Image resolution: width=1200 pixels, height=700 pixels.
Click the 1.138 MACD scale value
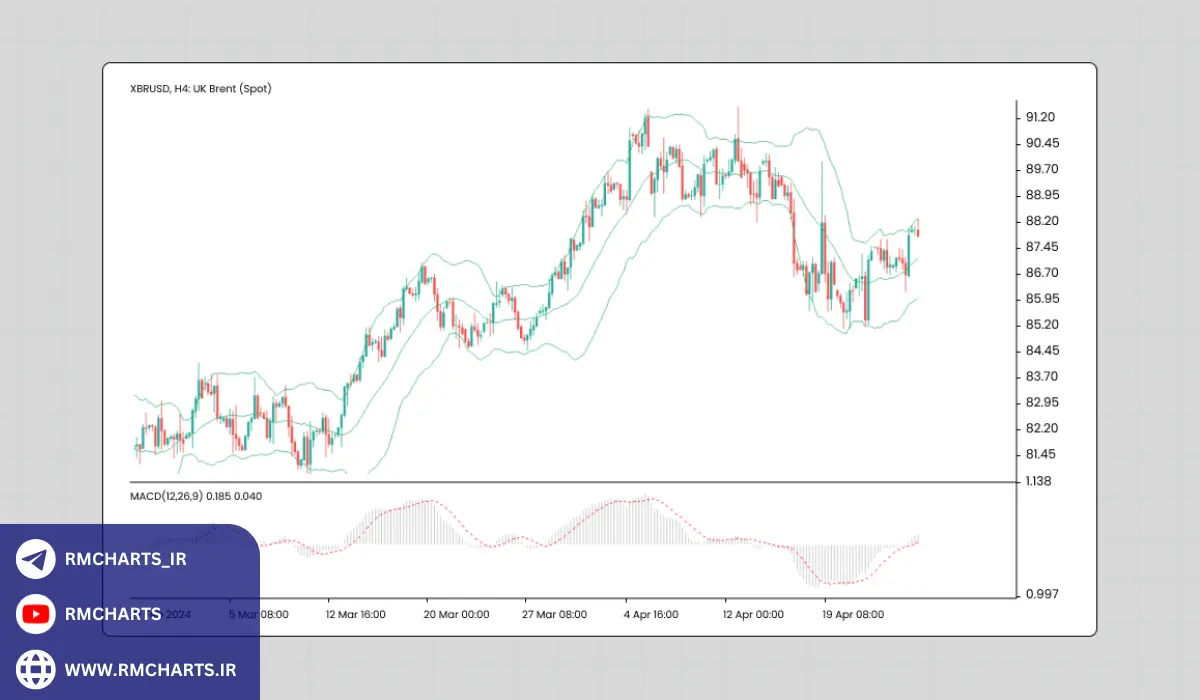[x=1038, y=481]
